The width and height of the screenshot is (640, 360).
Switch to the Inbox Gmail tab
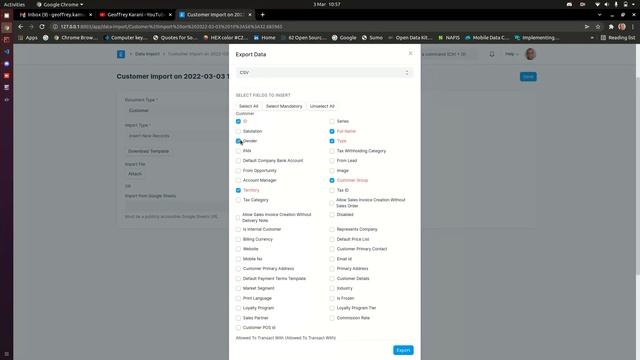pos(55,15)
